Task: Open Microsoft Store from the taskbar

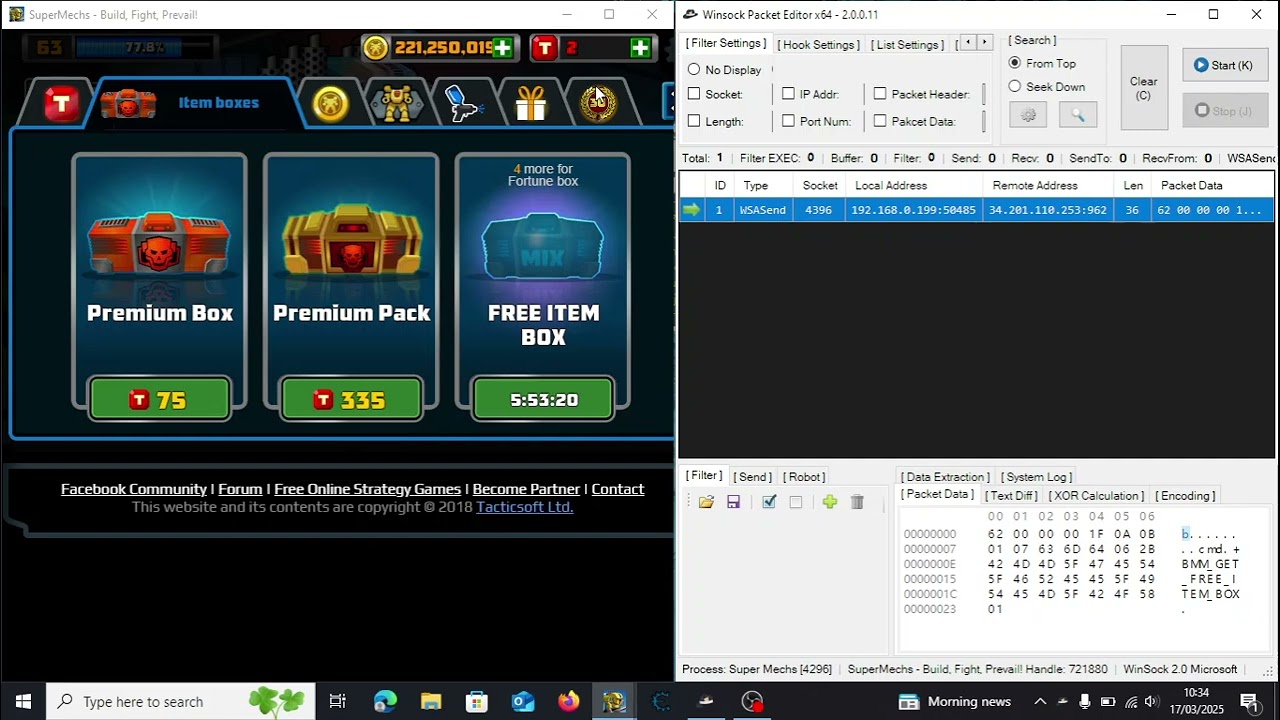Action: point(477,701)
